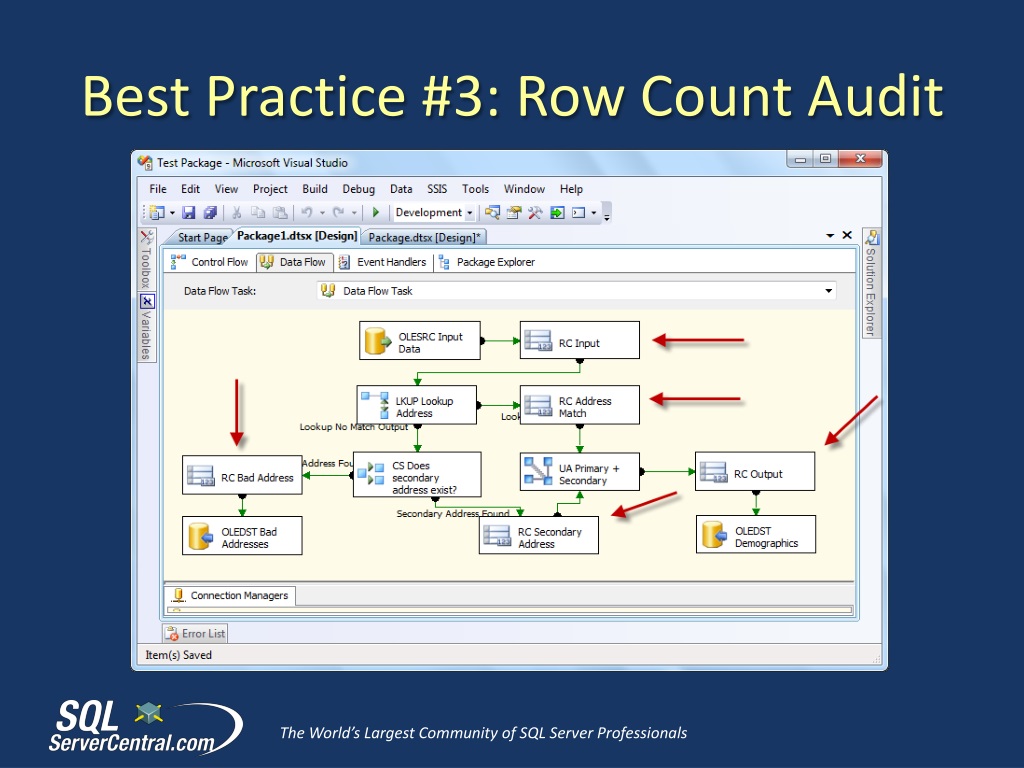Open the View menu

pos(226,189)
